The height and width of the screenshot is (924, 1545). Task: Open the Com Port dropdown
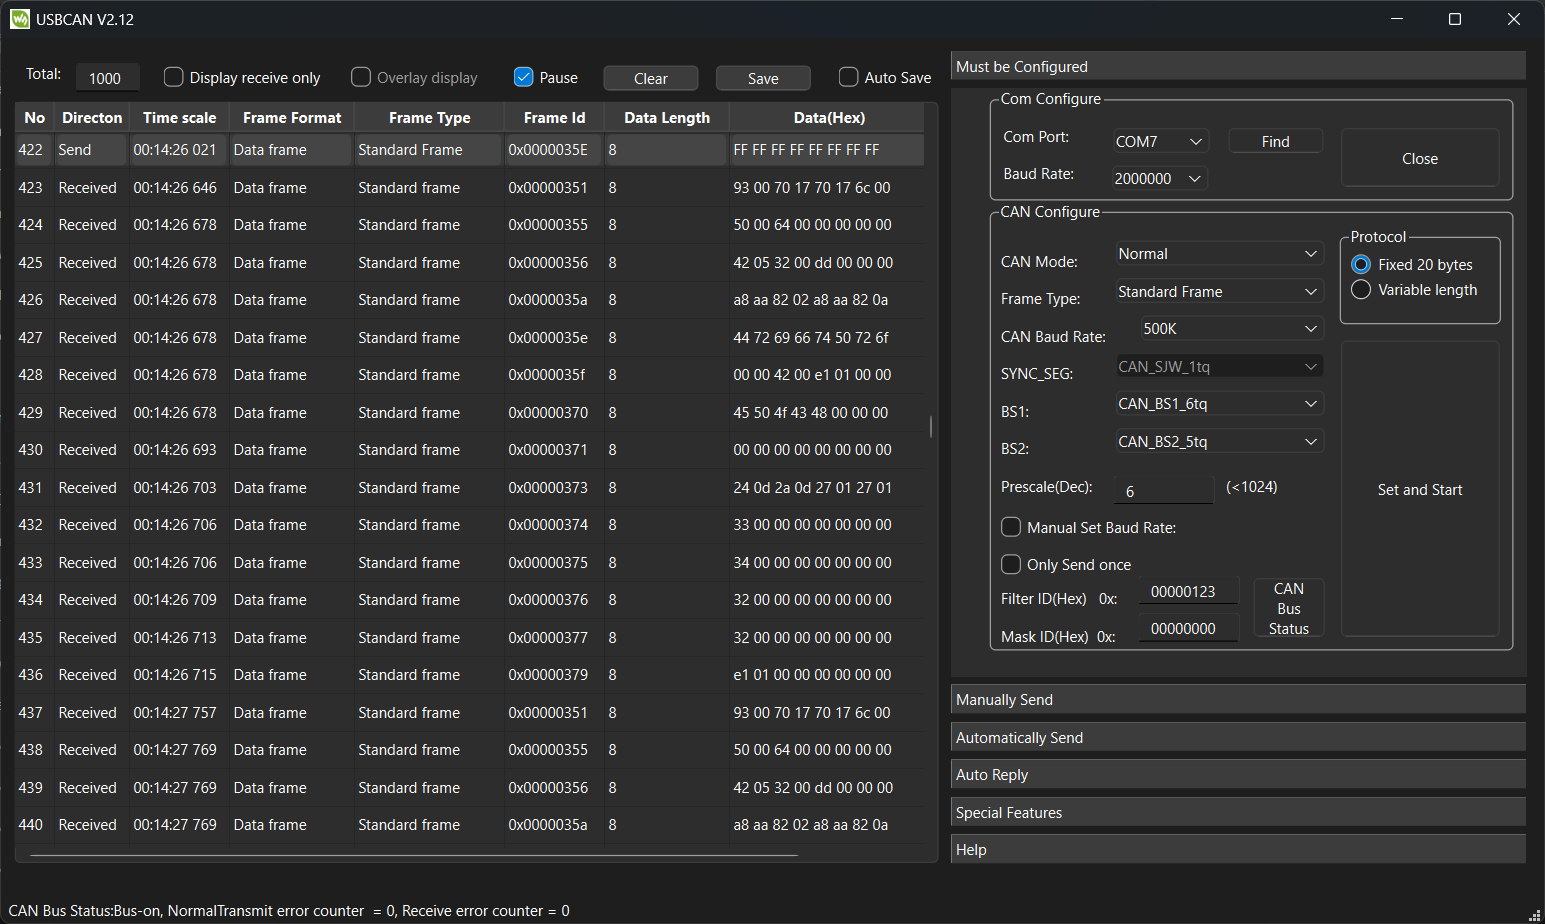[x=1160, y=142]
